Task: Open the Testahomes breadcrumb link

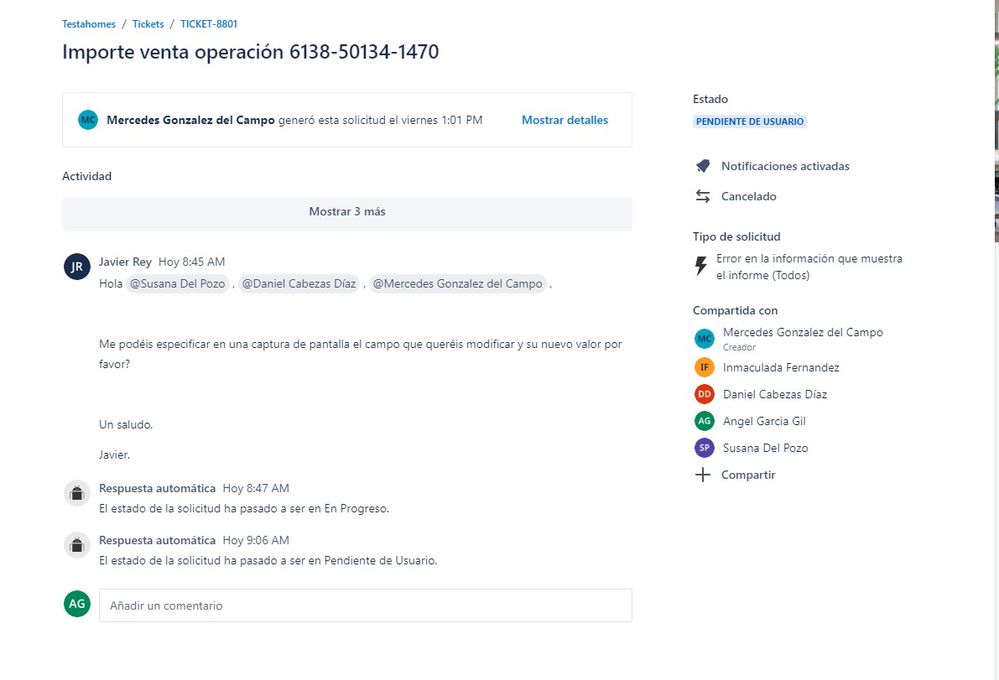Action: [x=89, y=24]
